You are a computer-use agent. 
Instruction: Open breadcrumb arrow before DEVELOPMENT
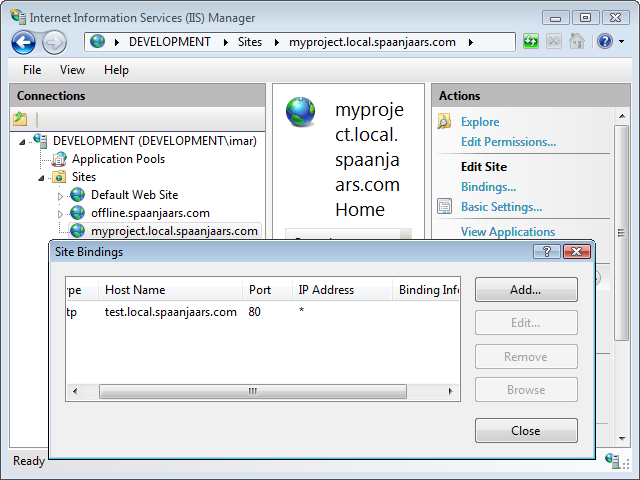[x=116, y=42]
